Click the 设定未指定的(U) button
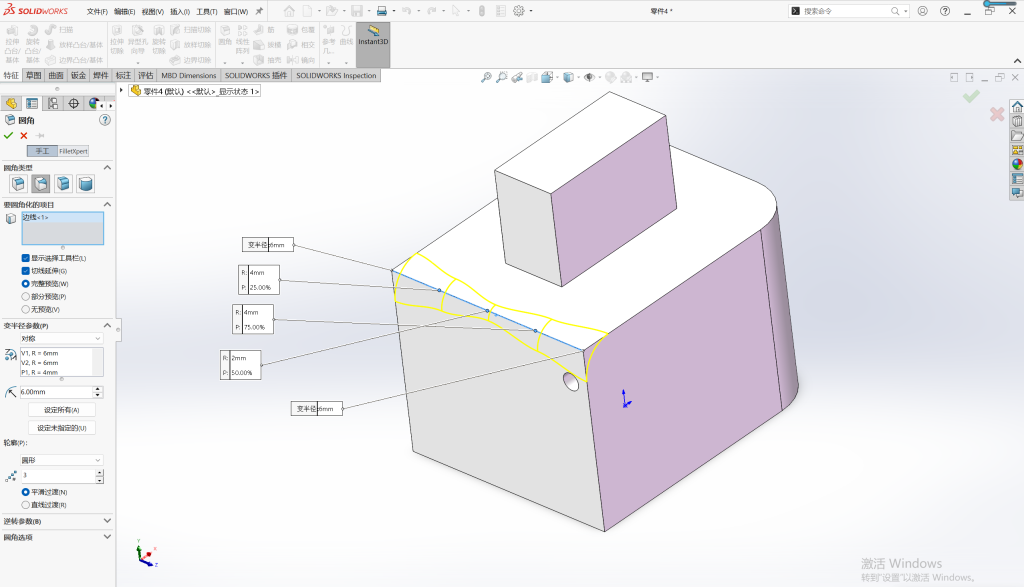 pyautogui.click(x=62, y=428)
